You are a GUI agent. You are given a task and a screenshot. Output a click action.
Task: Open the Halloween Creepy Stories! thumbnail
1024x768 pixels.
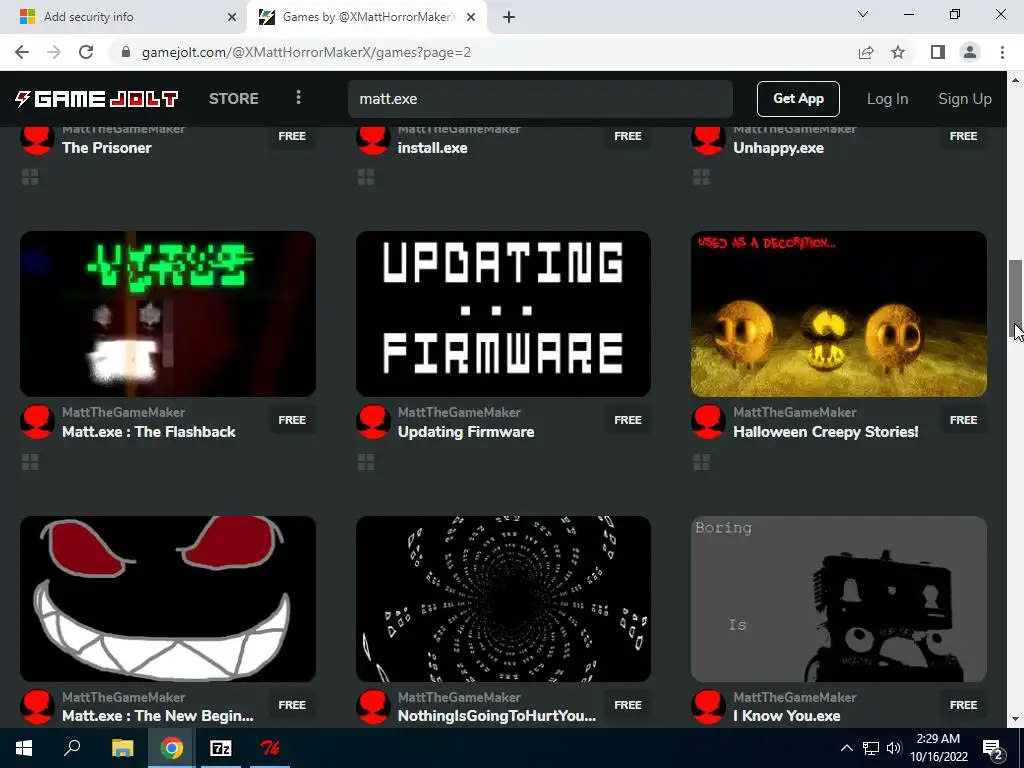(839, 313)
